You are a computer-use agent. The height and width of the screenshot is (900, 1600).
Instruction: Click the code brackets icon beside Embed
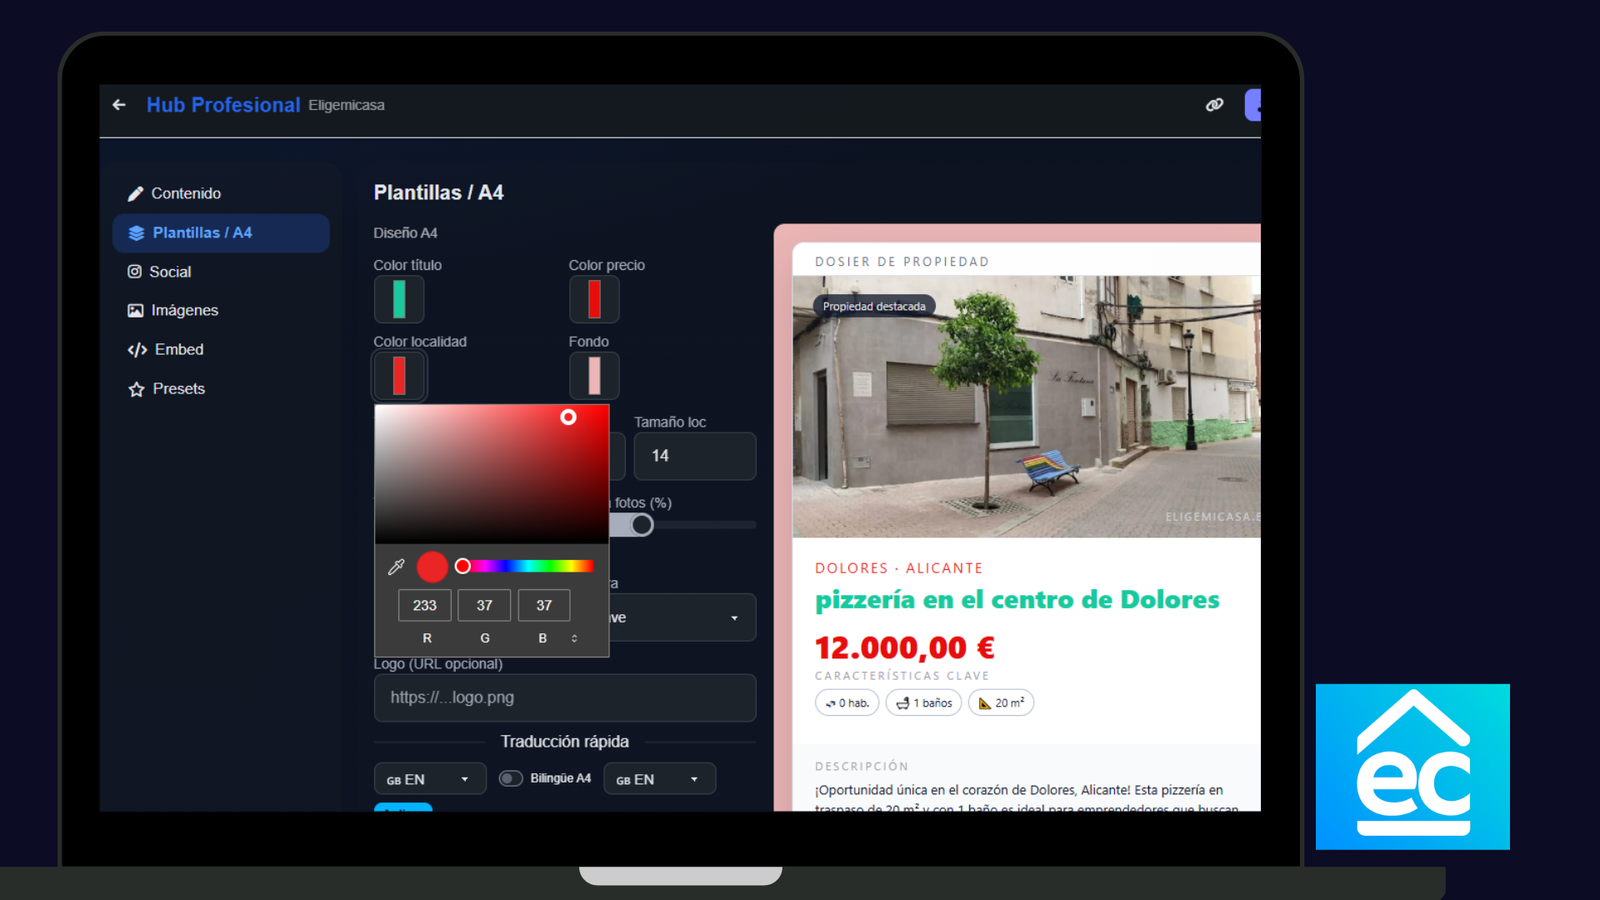[x=137, y=350]
